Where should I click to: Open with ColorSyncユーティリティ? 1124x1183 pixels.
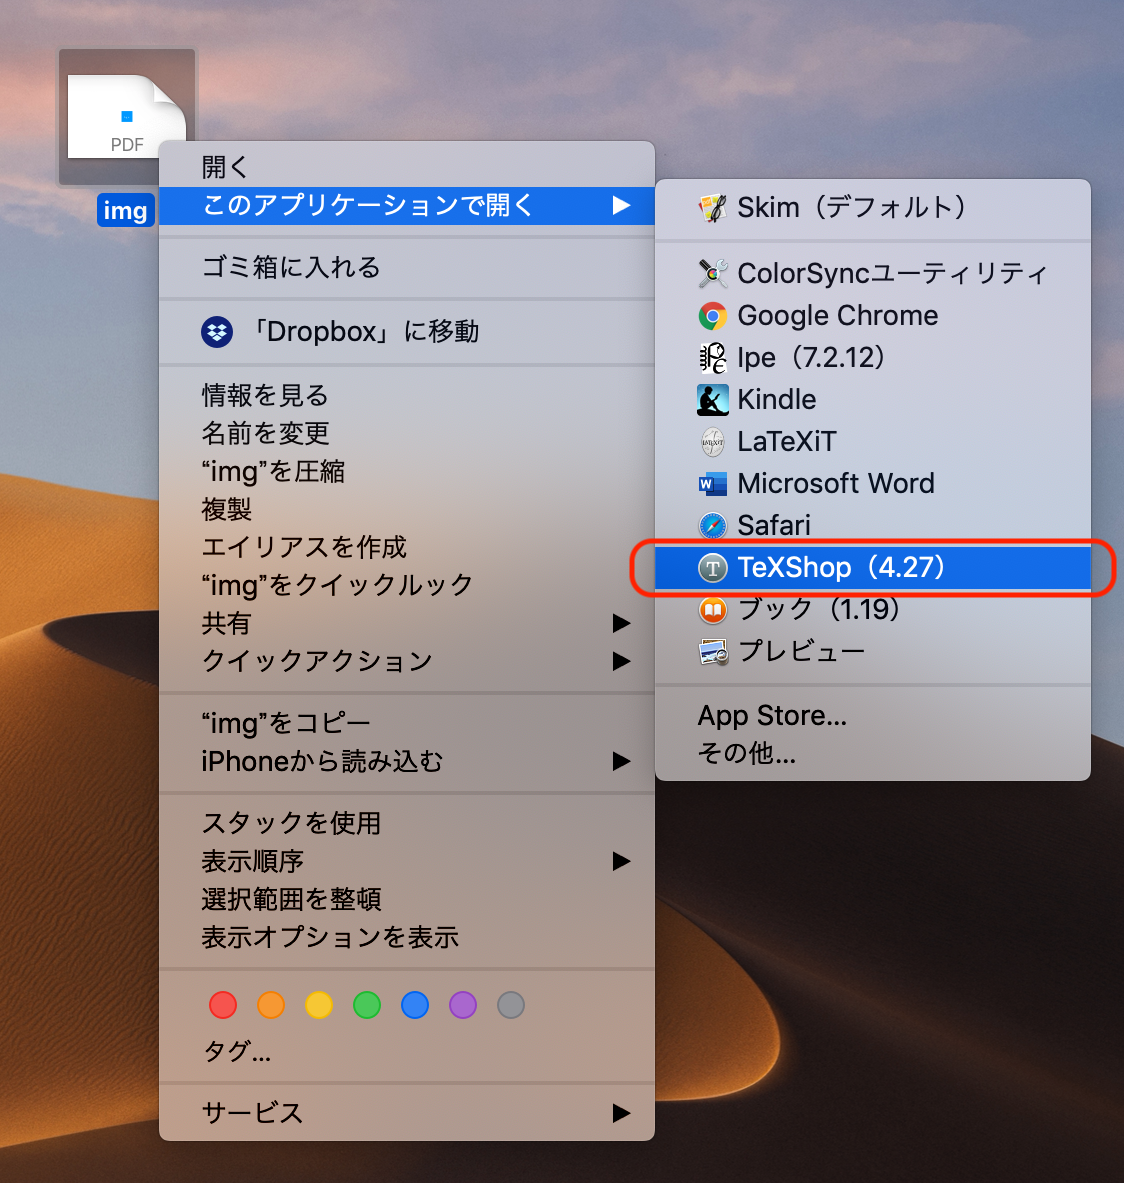tap(873, 273)
